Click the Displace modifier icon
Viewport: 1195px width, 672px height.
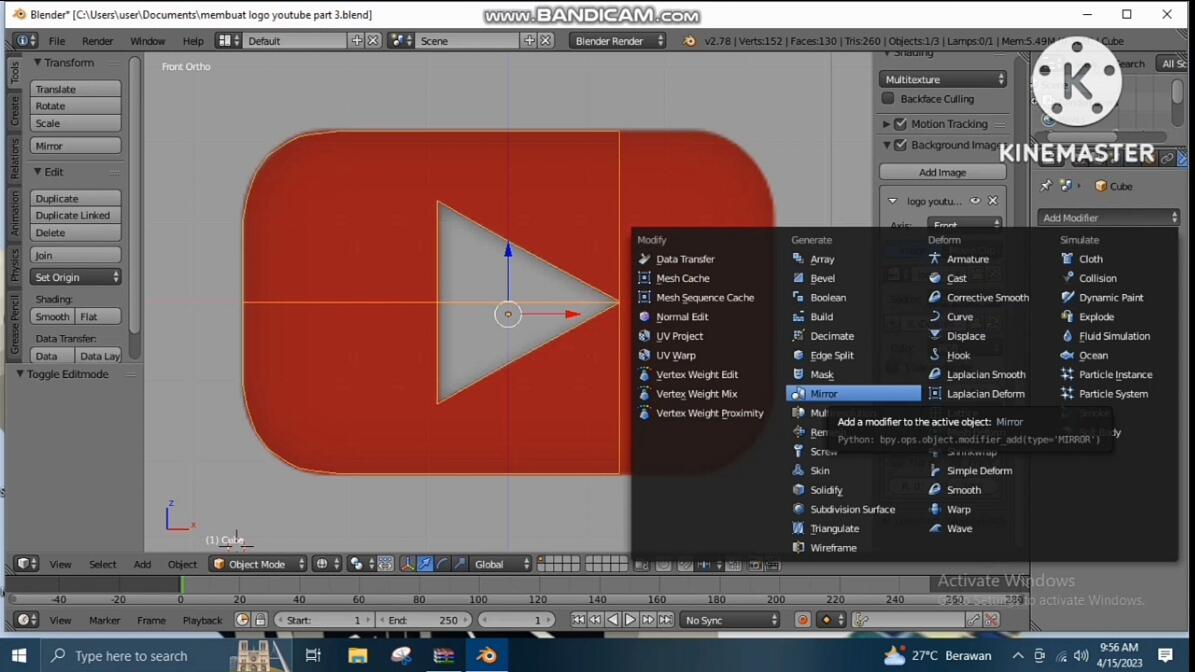click(x=934, y=335)
